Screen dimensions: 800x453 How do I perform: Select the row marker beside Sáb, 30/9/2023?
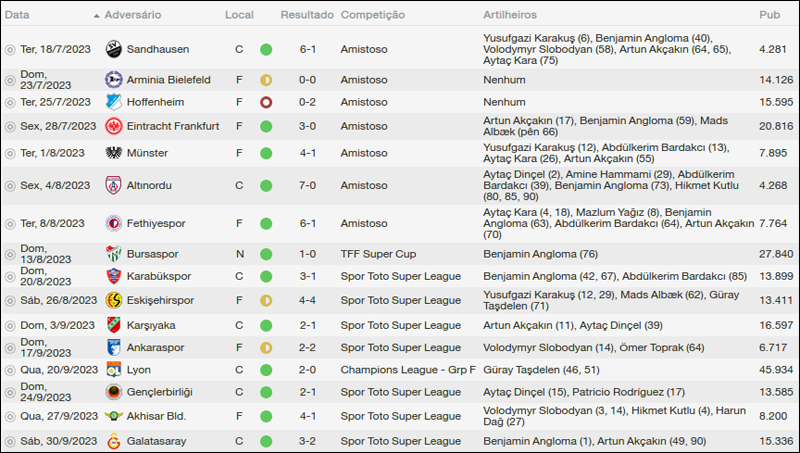(x=10, y=441)
